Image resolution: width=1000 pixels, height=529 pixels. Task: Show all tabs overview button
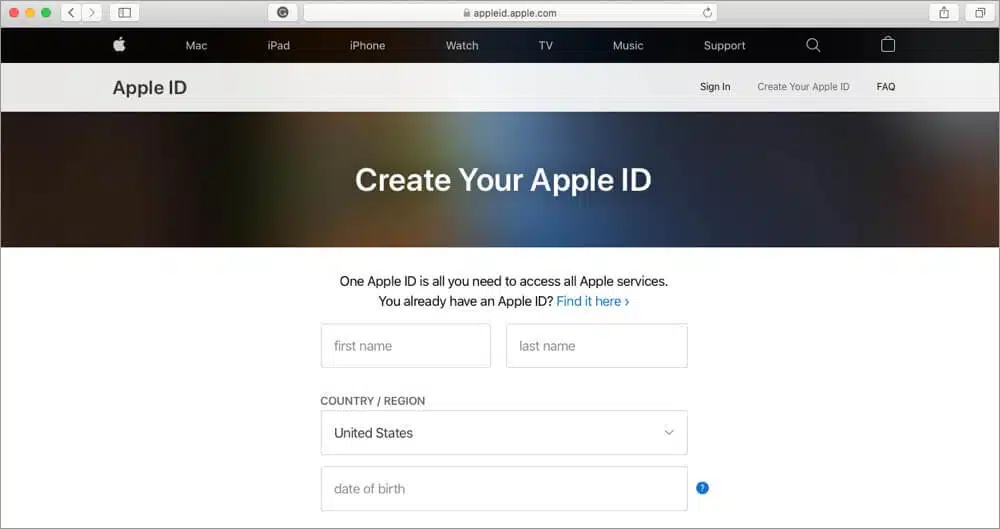(980, 12)
